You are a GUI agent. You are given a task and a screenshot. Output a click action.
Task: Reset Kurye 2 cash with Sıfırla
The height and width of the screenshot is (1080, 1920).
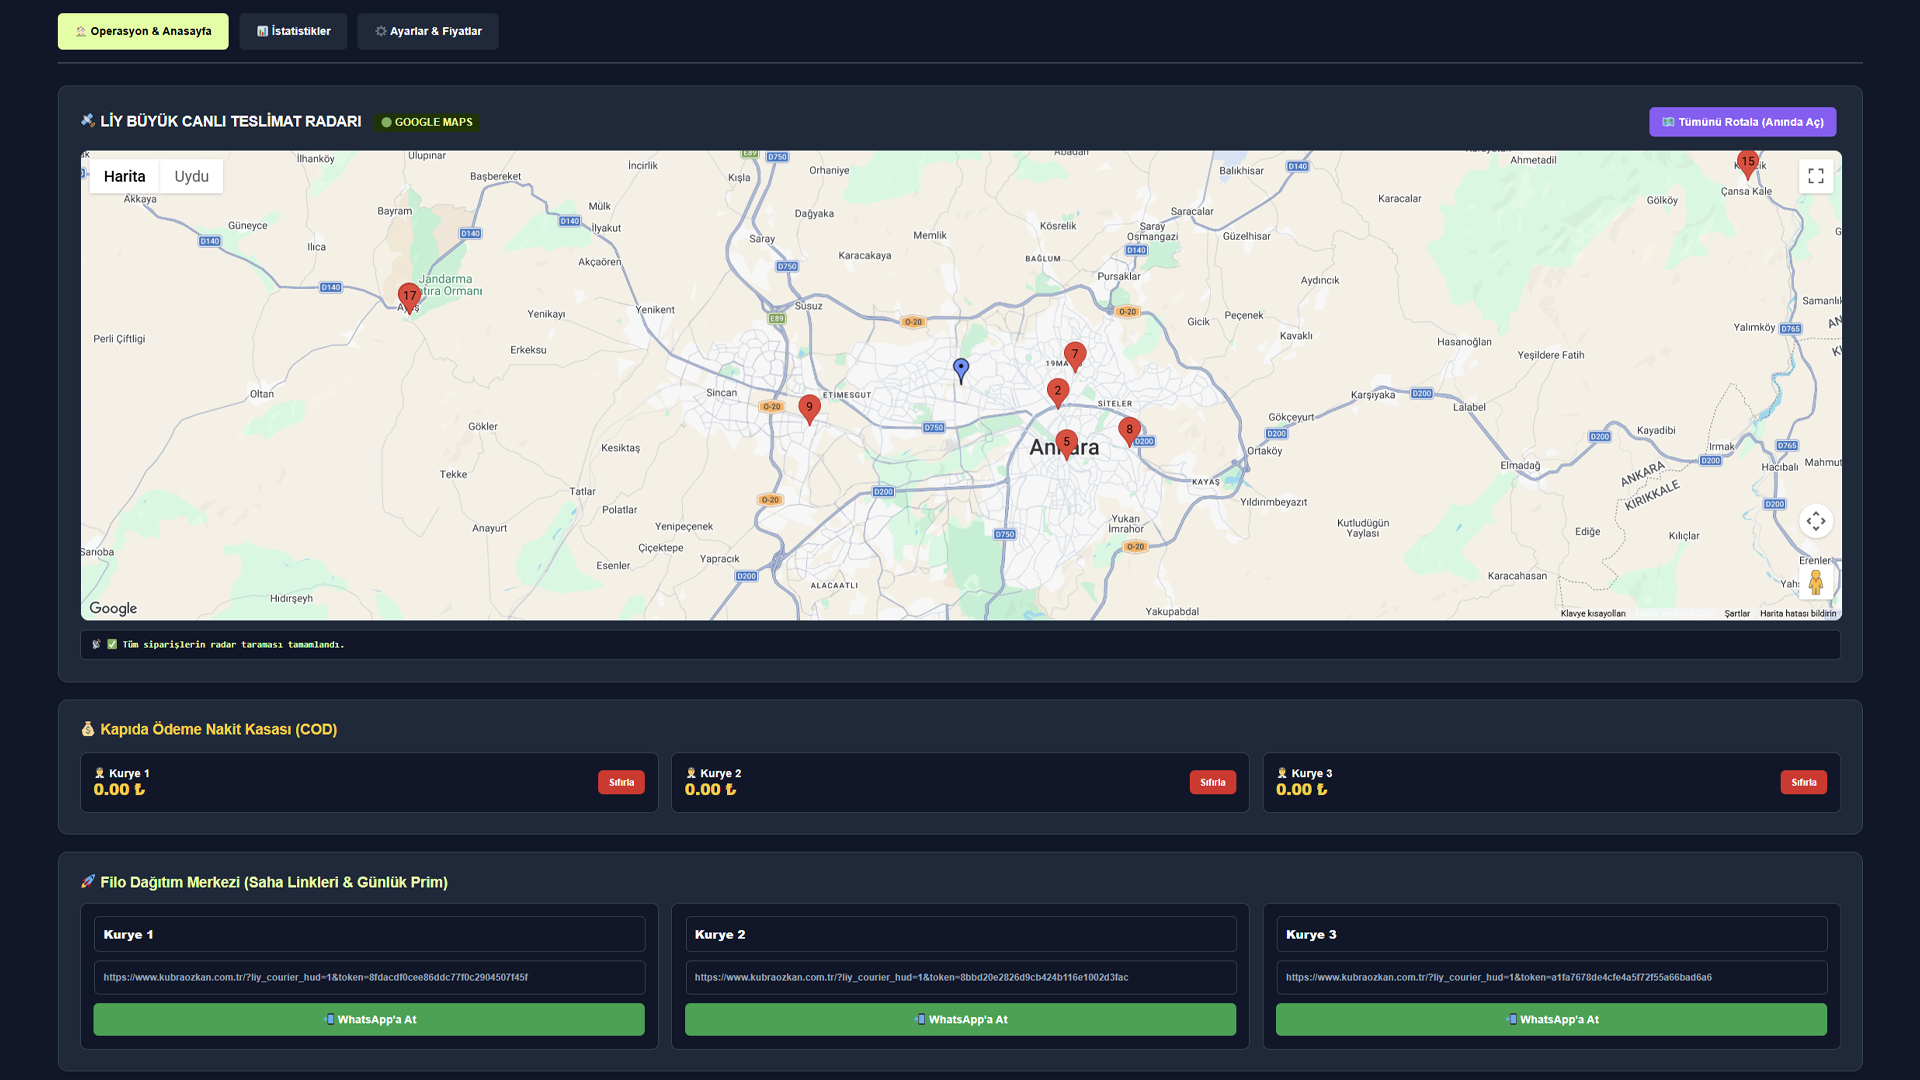pos(1213,782)
